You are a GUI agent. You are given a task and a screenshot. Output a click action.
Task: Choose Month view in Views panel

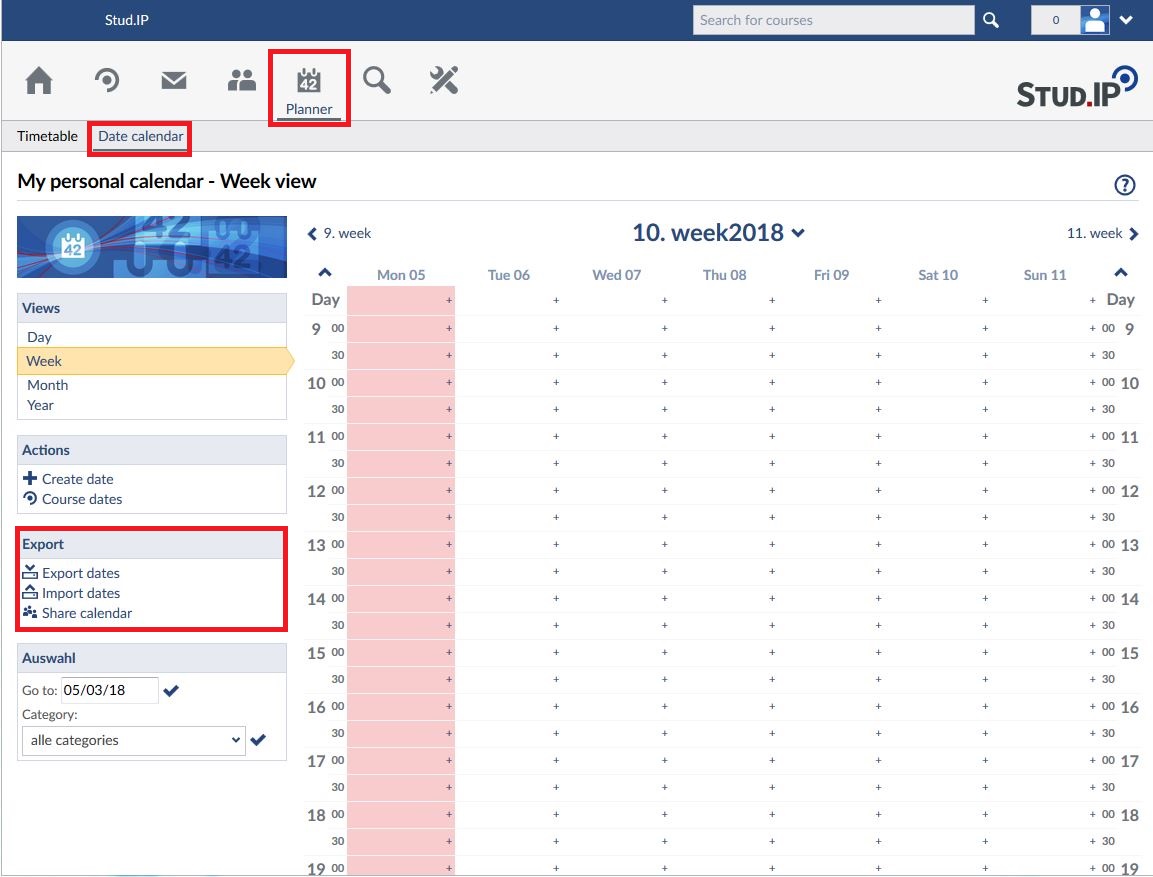pos(48,385)
